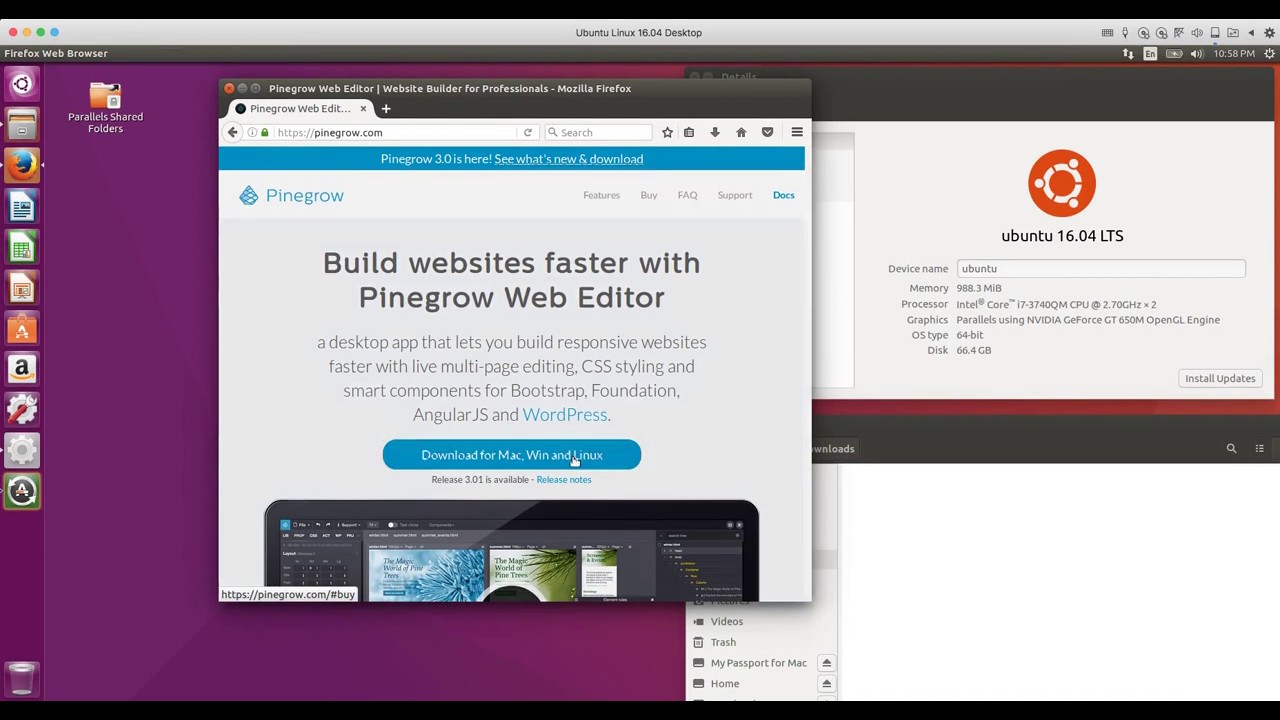Image resolution: width=1280 pixels, height=720 pixels.
Task: Reload the pinegrow.com page
Action: [527, 132]
